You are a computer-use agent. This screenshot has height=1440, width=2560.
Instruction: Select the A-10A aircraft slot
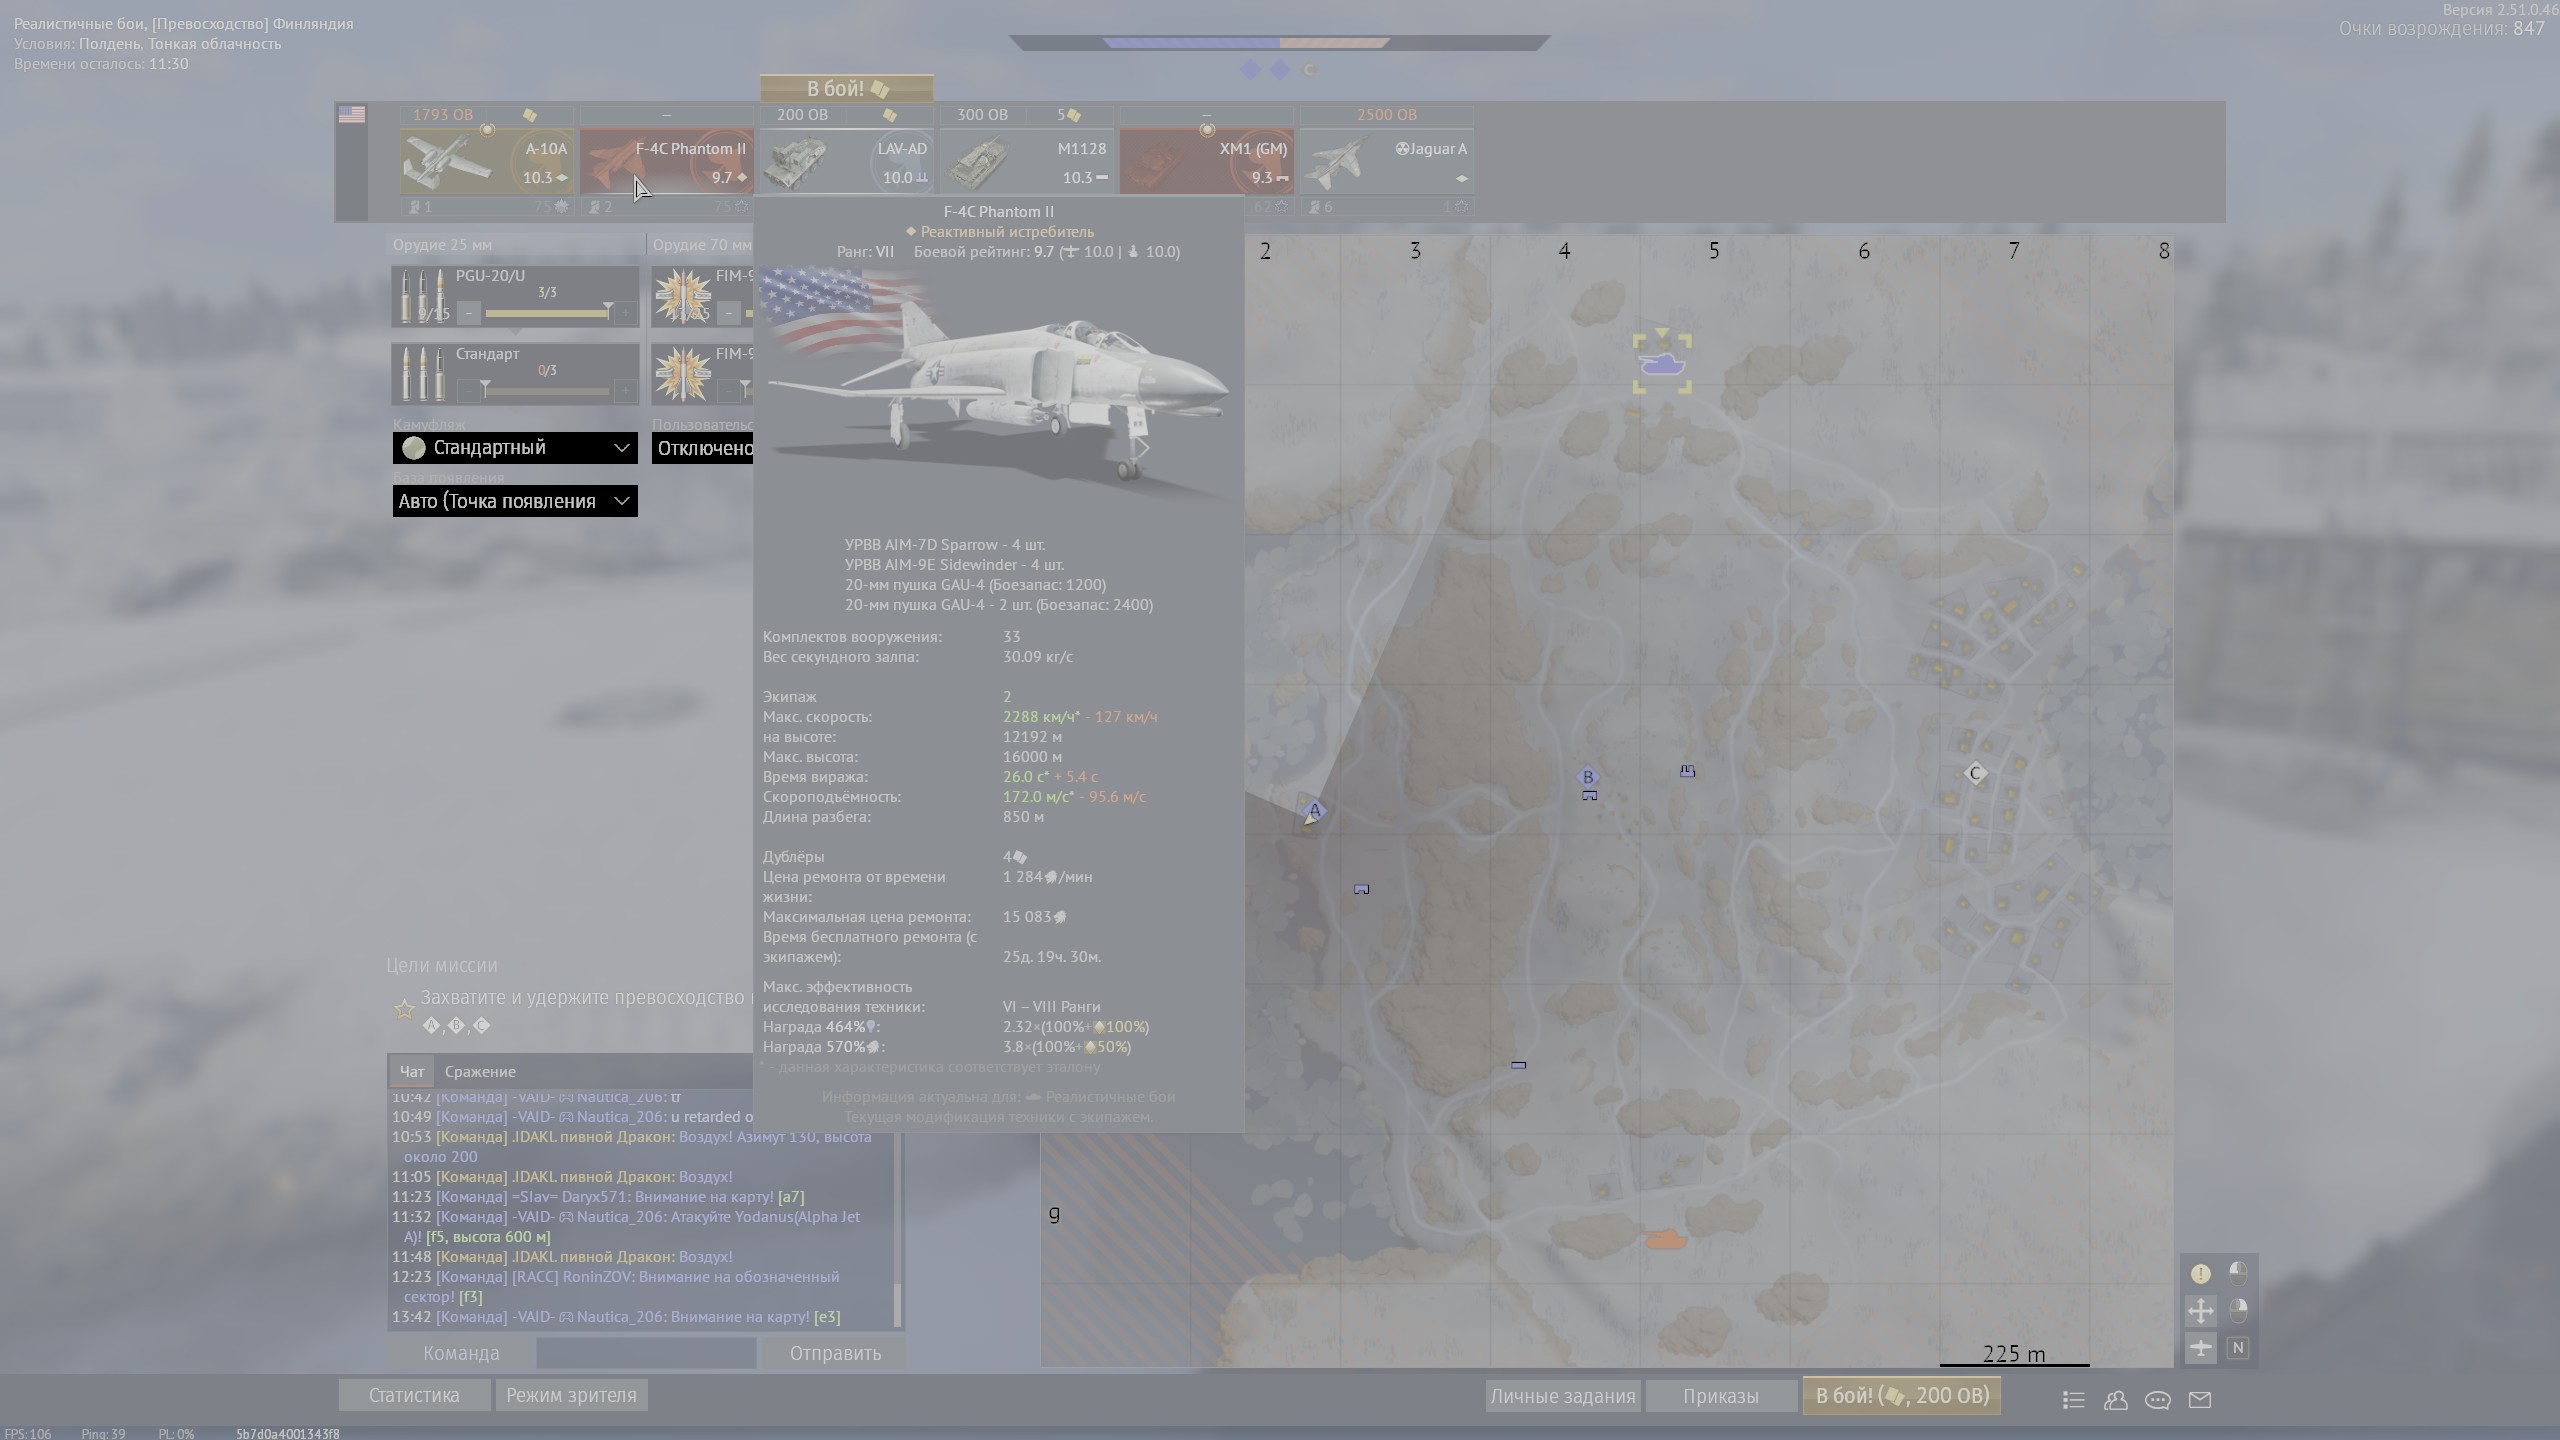point(487,161)
